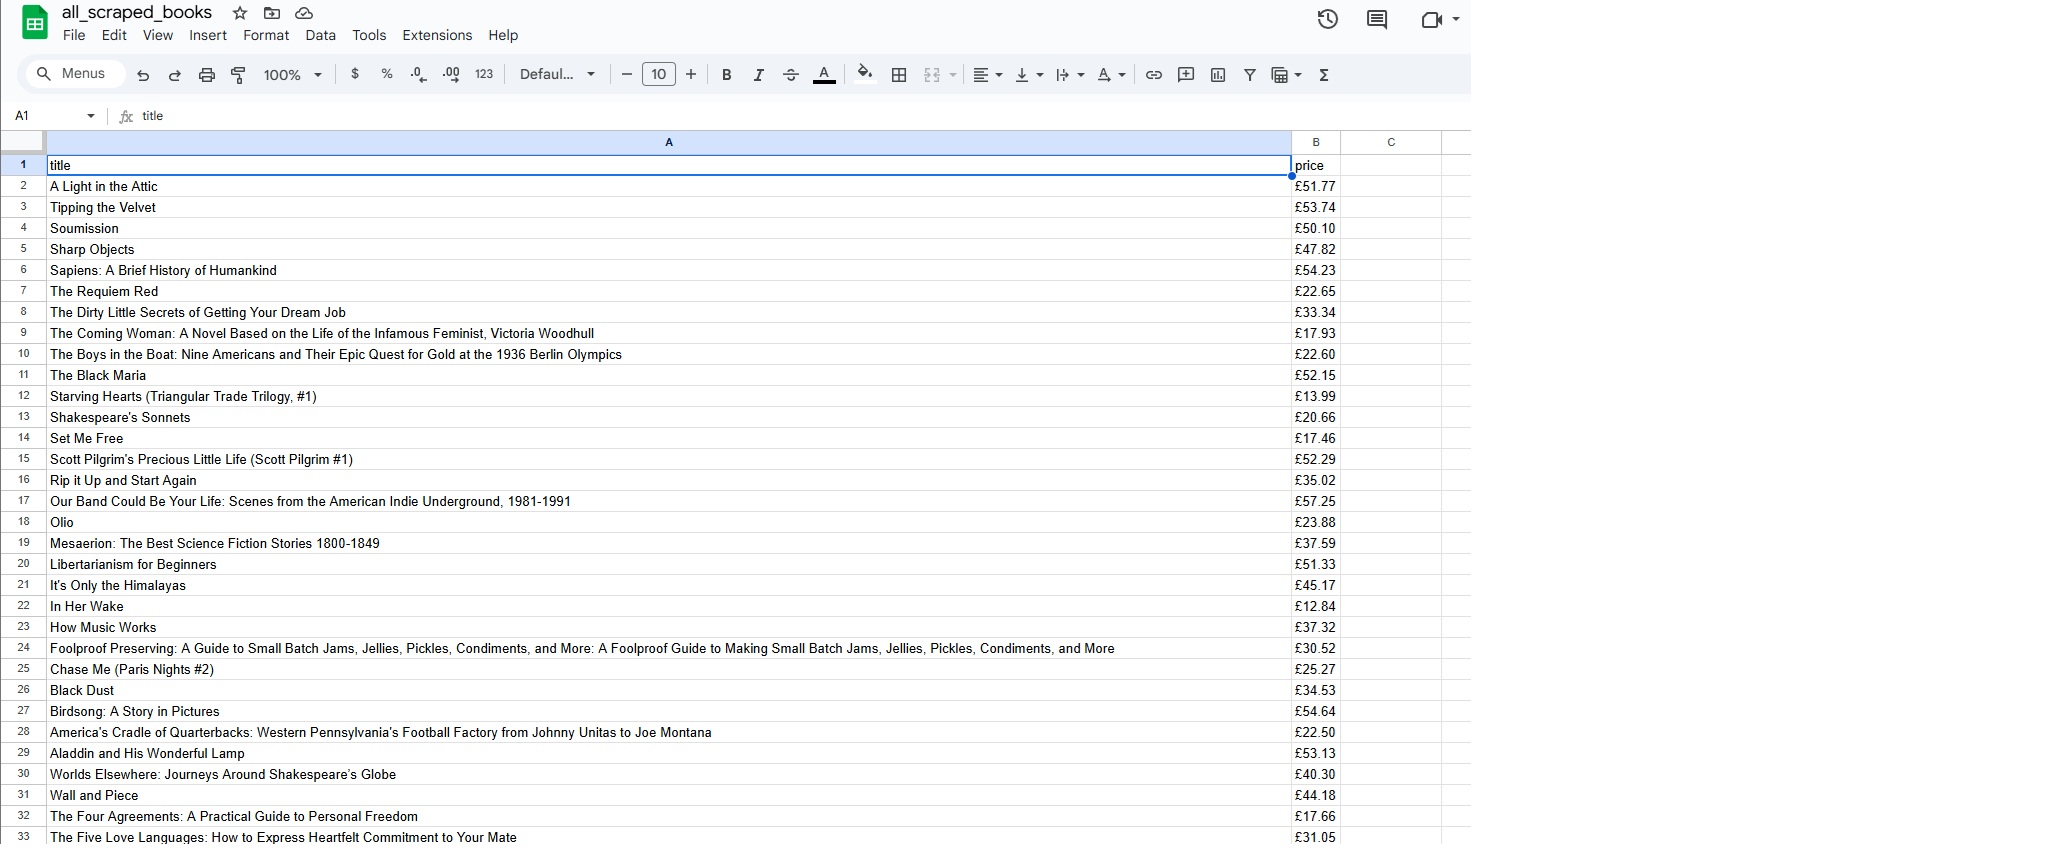This screenshot has width=2064, height=864.
Task: Open the Extensions menu
Action: pos(437,35)
